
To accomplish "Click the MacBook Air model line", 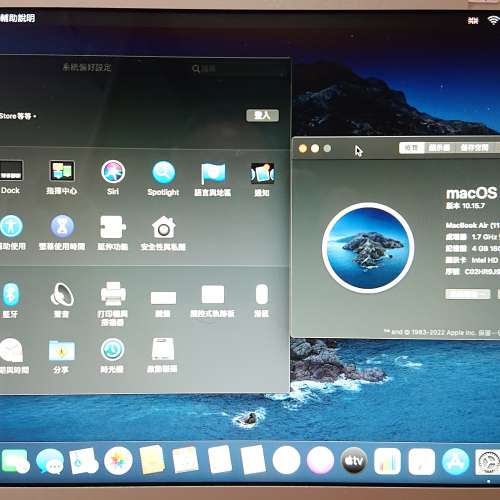I will (x=473, y=225).
